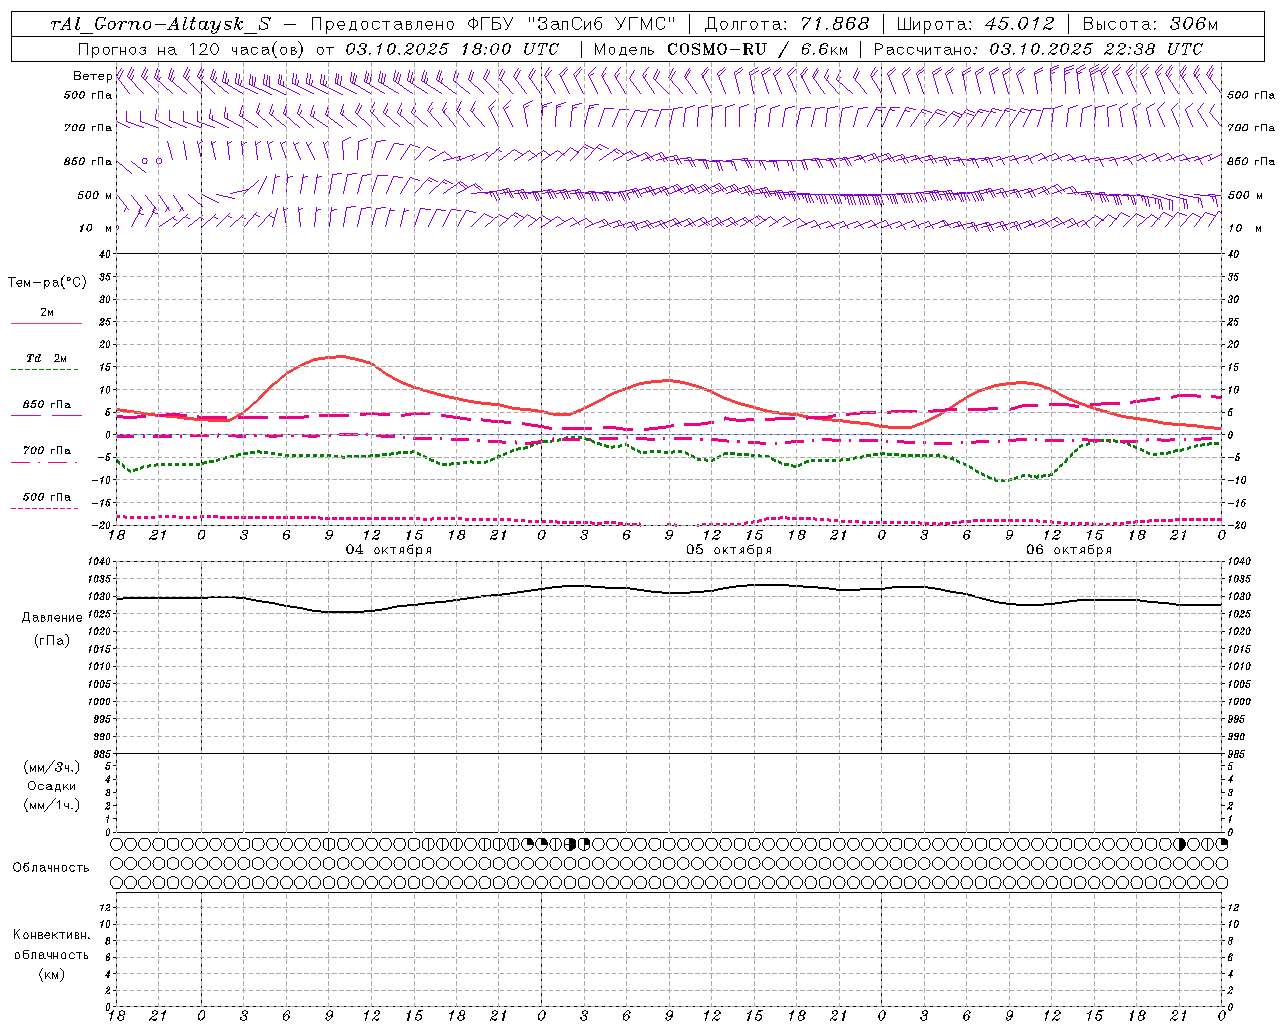1280x1024 pixels.
Task: Select the longitude value Долгота: 71.868
Action: coord(787,25)
